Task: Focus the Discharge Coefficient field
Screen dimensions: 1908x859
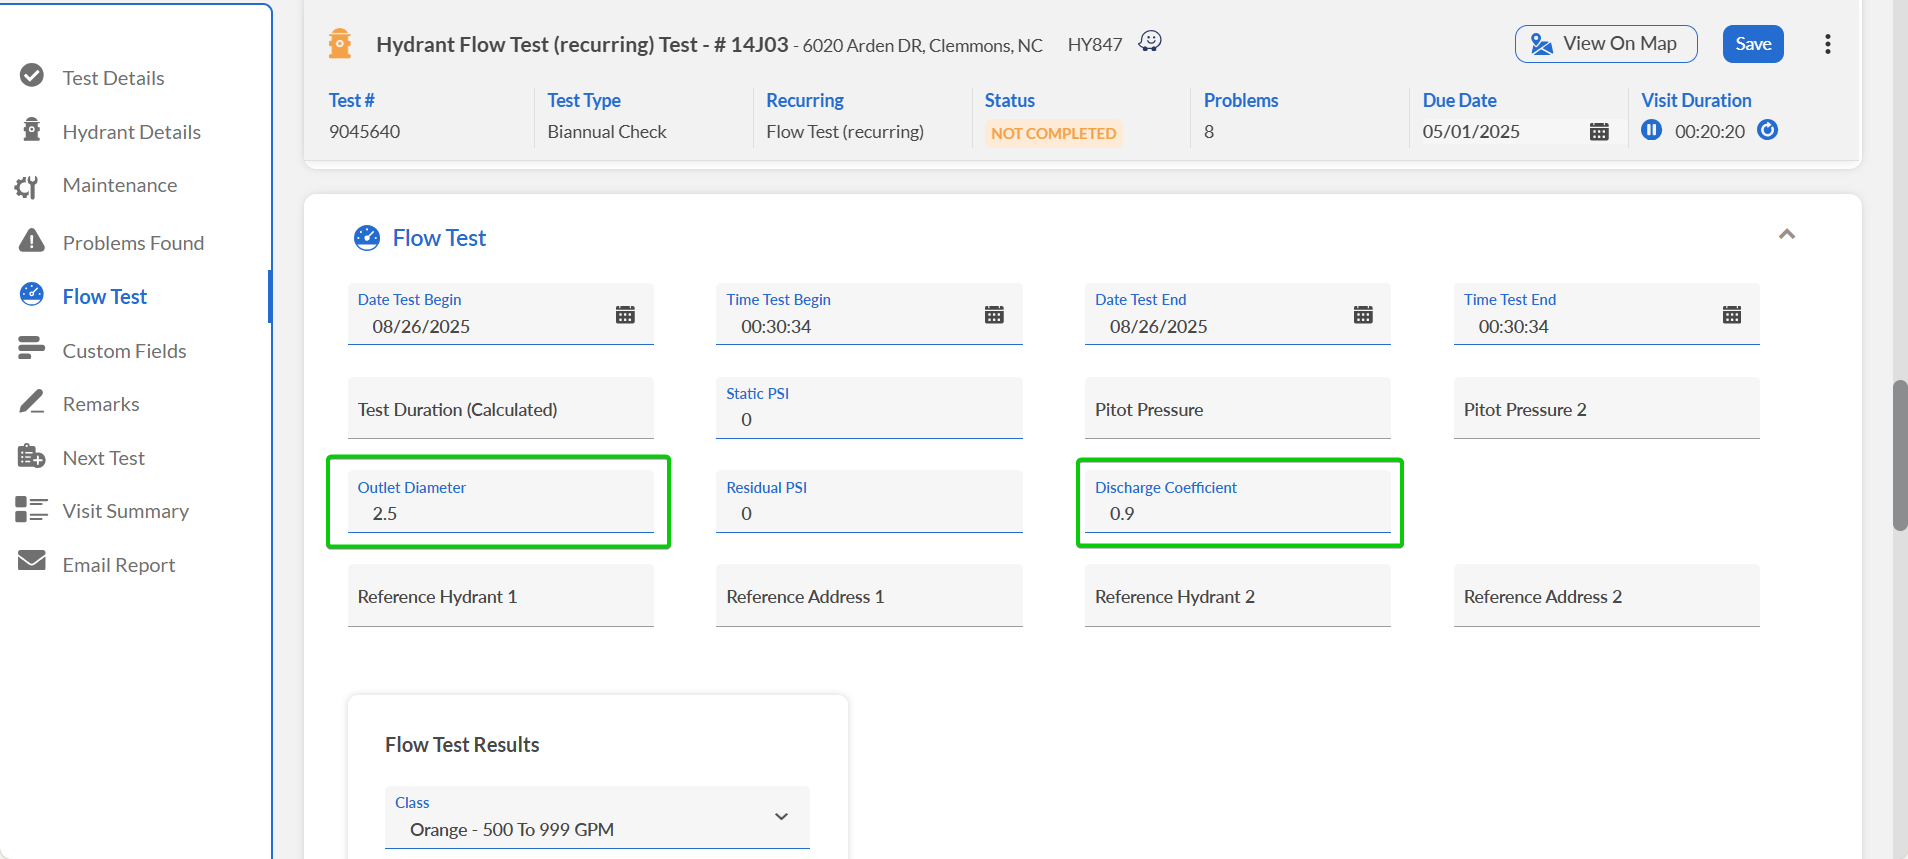Action: point(1237,514)
